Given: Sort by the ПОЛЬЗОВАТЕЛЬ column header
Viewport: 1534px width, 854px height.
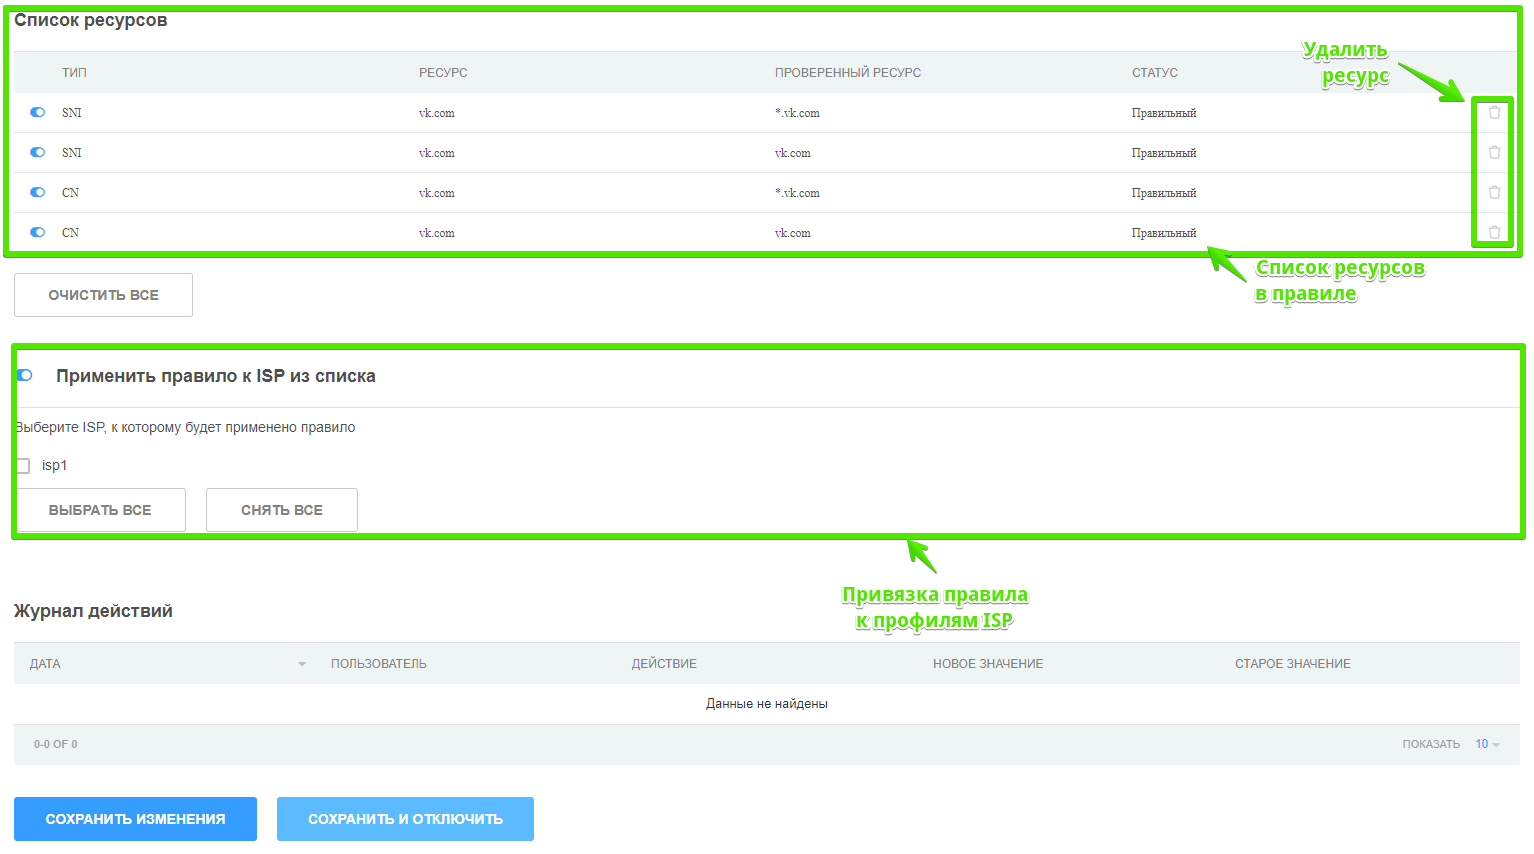Looking at the screenshot, I should [378, 664].
